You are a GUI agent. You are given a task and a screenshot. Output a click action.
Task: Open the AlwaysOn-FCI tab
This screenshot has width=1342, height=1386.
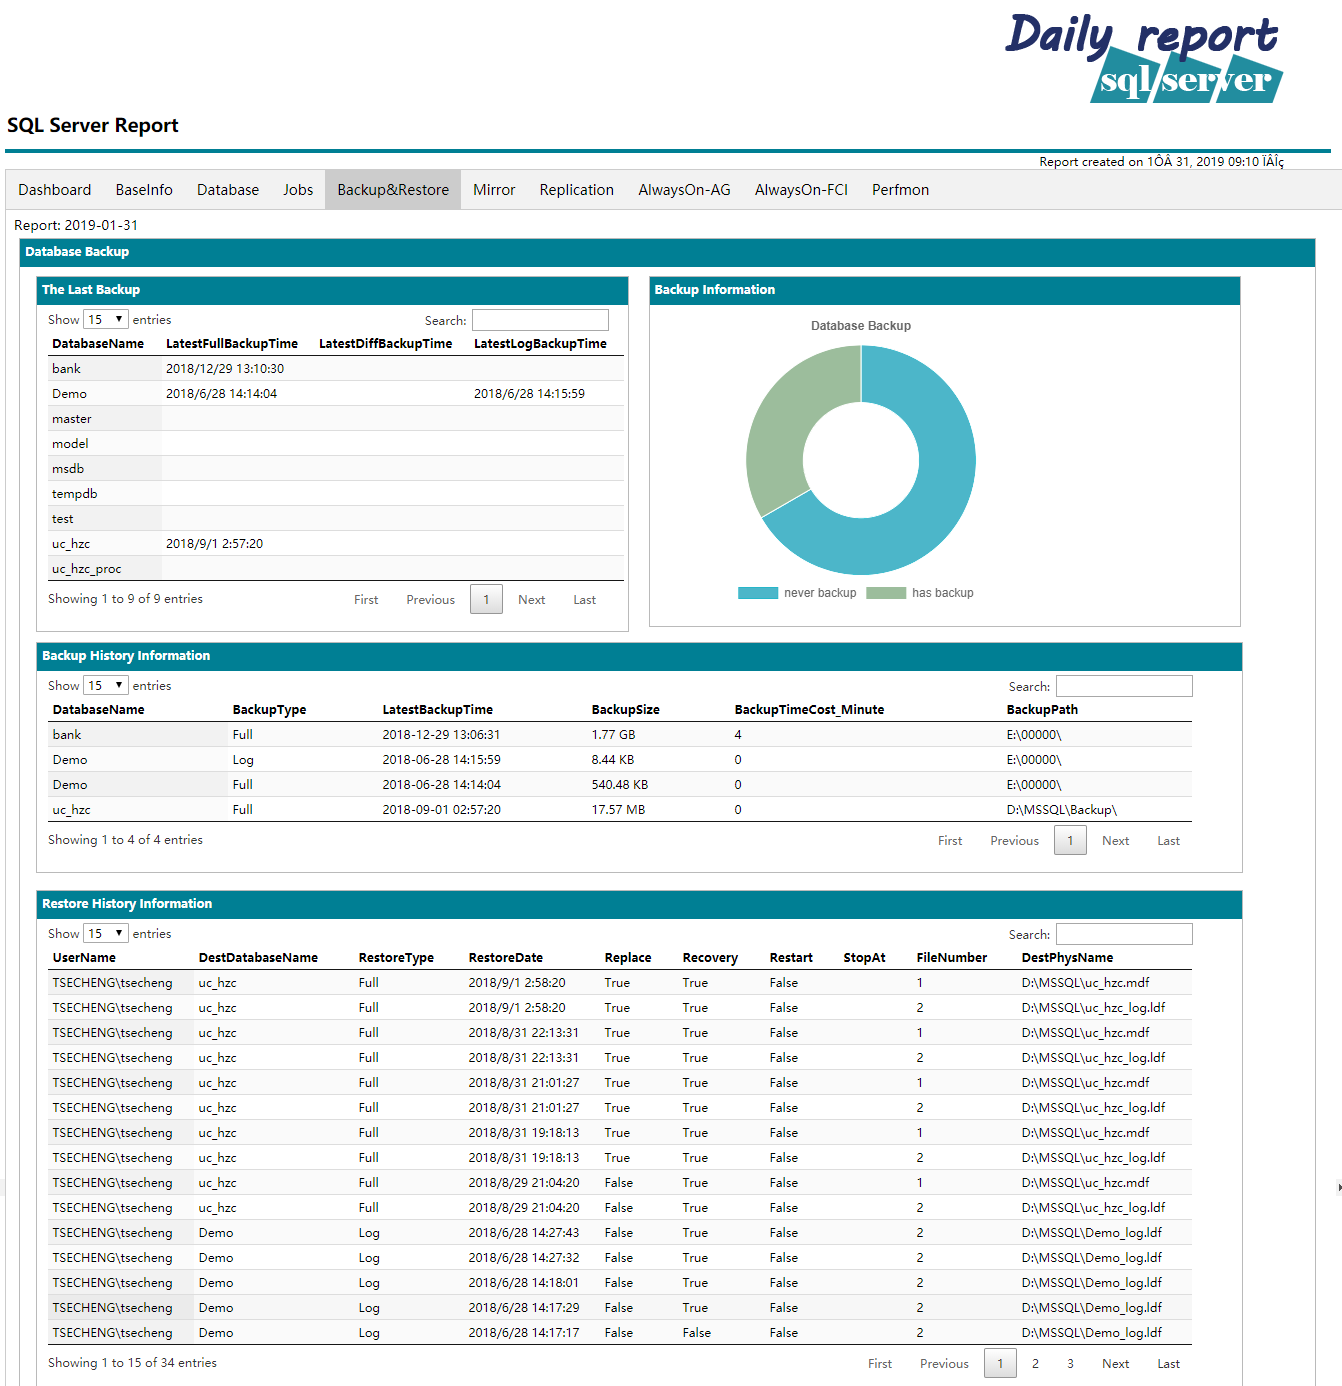(x=801, y=190)
